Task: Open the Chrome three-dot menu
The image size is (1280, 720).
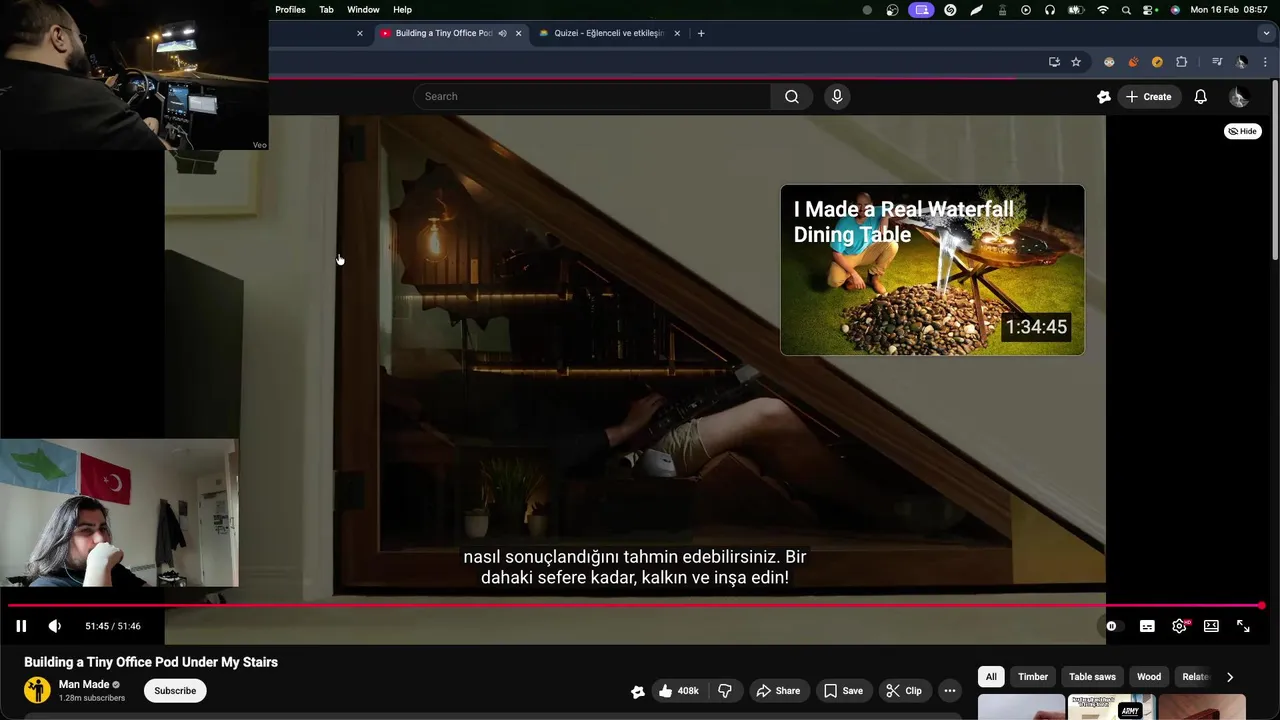Action: click(1265, 62)
